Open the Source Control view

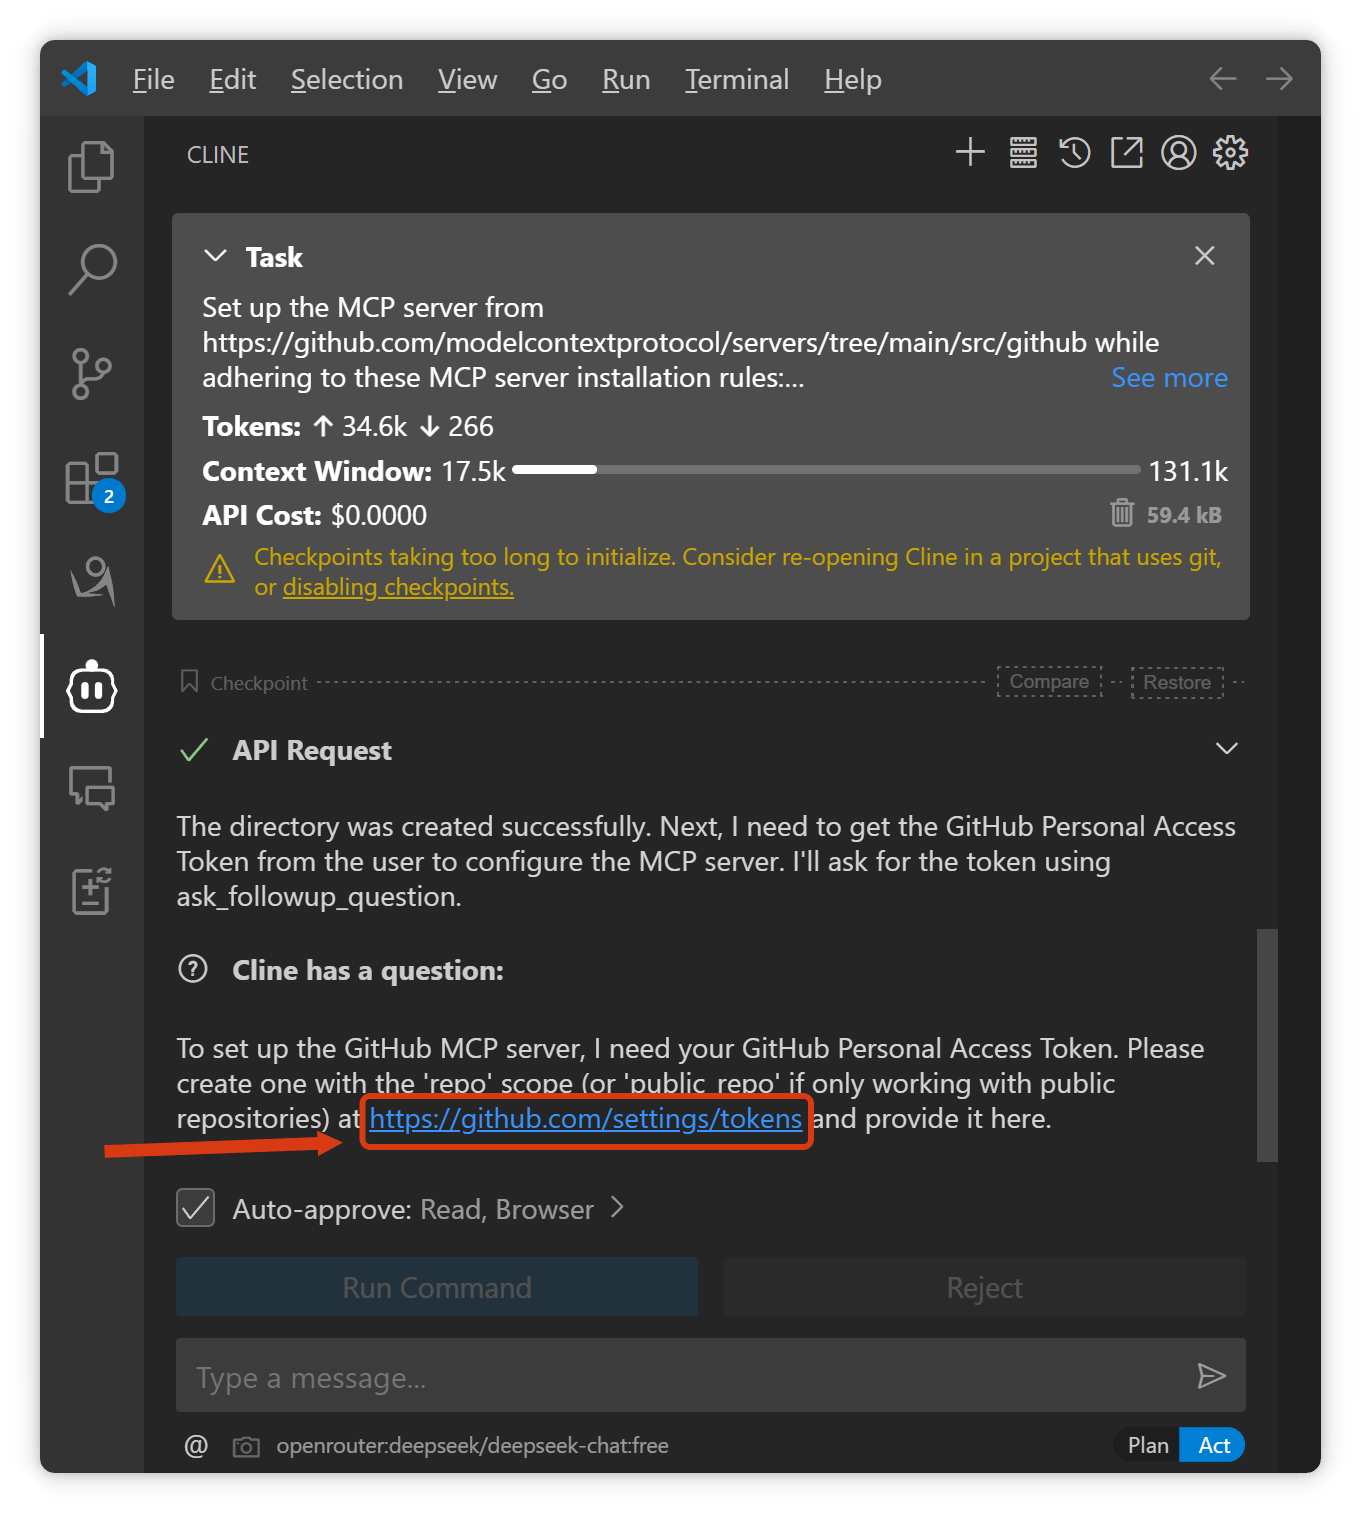click(91, 373)
